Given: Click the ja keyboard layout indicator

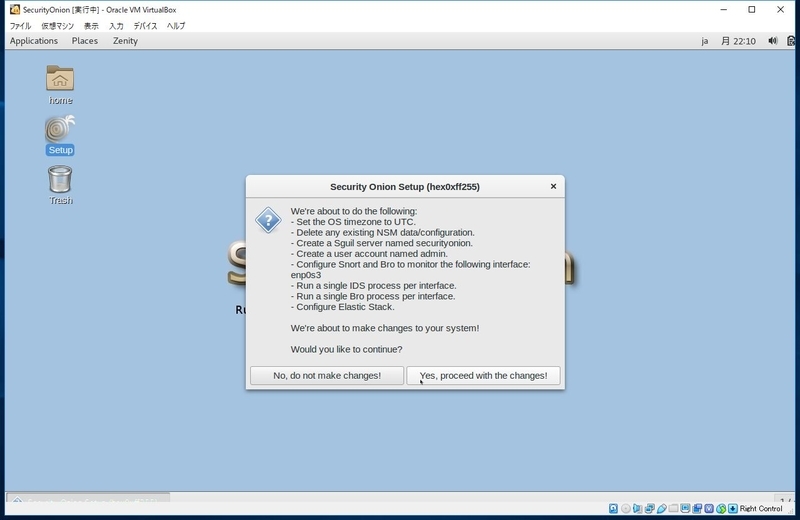Looking at the screenshot, I should 705,41.
